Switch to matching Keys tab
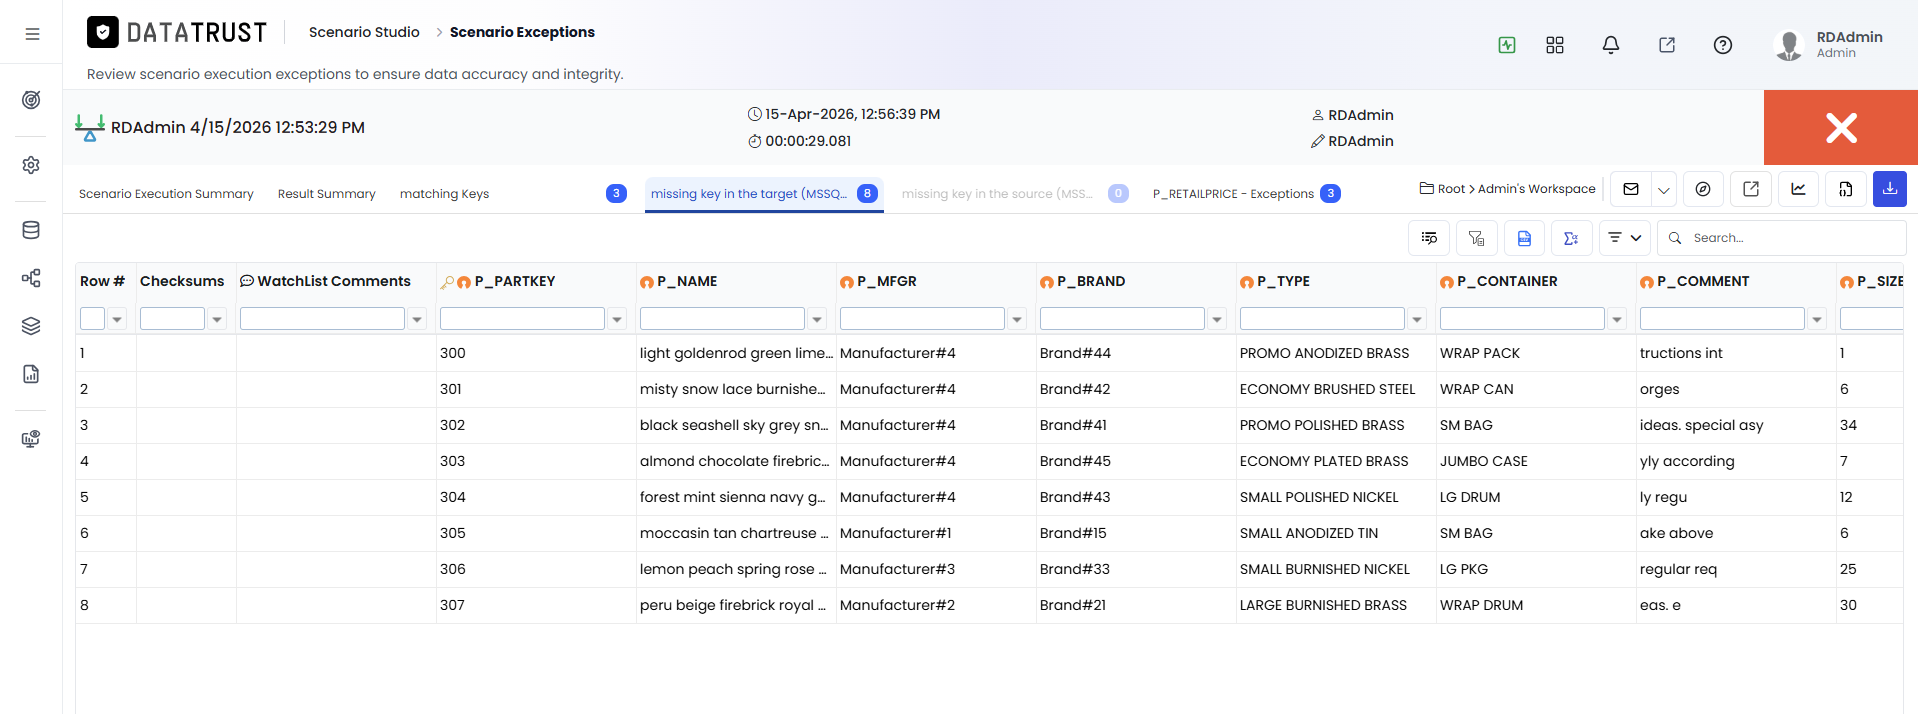The image size is (1918, 714). tap(444, 194)
